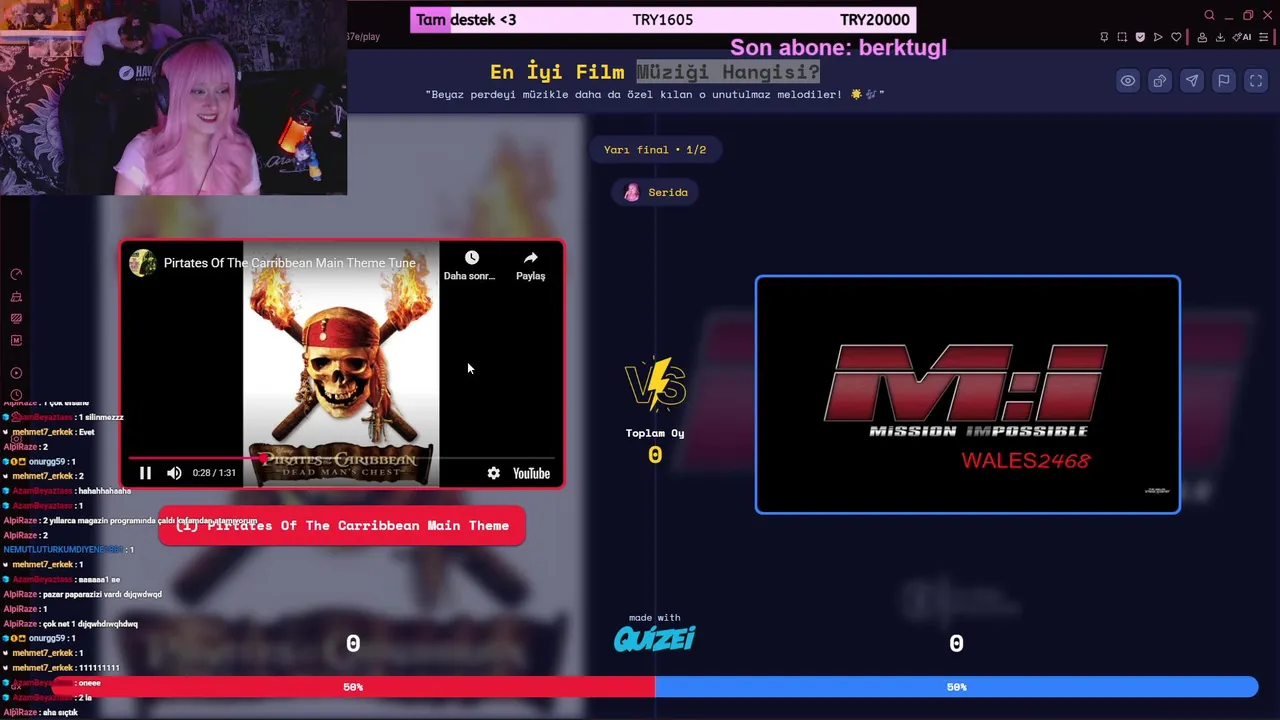This screenshot has height=720, width=1280.
Task: Click chat message 'hahahhahaaha'
Action: (68, 491)
